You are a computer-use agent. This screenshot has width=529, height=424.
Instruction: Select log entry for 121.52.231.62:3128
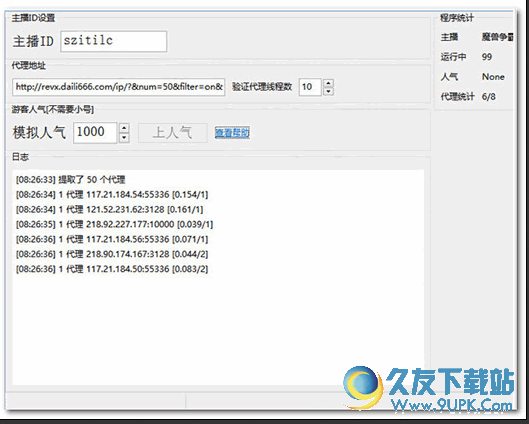click(x=110, y=209)
